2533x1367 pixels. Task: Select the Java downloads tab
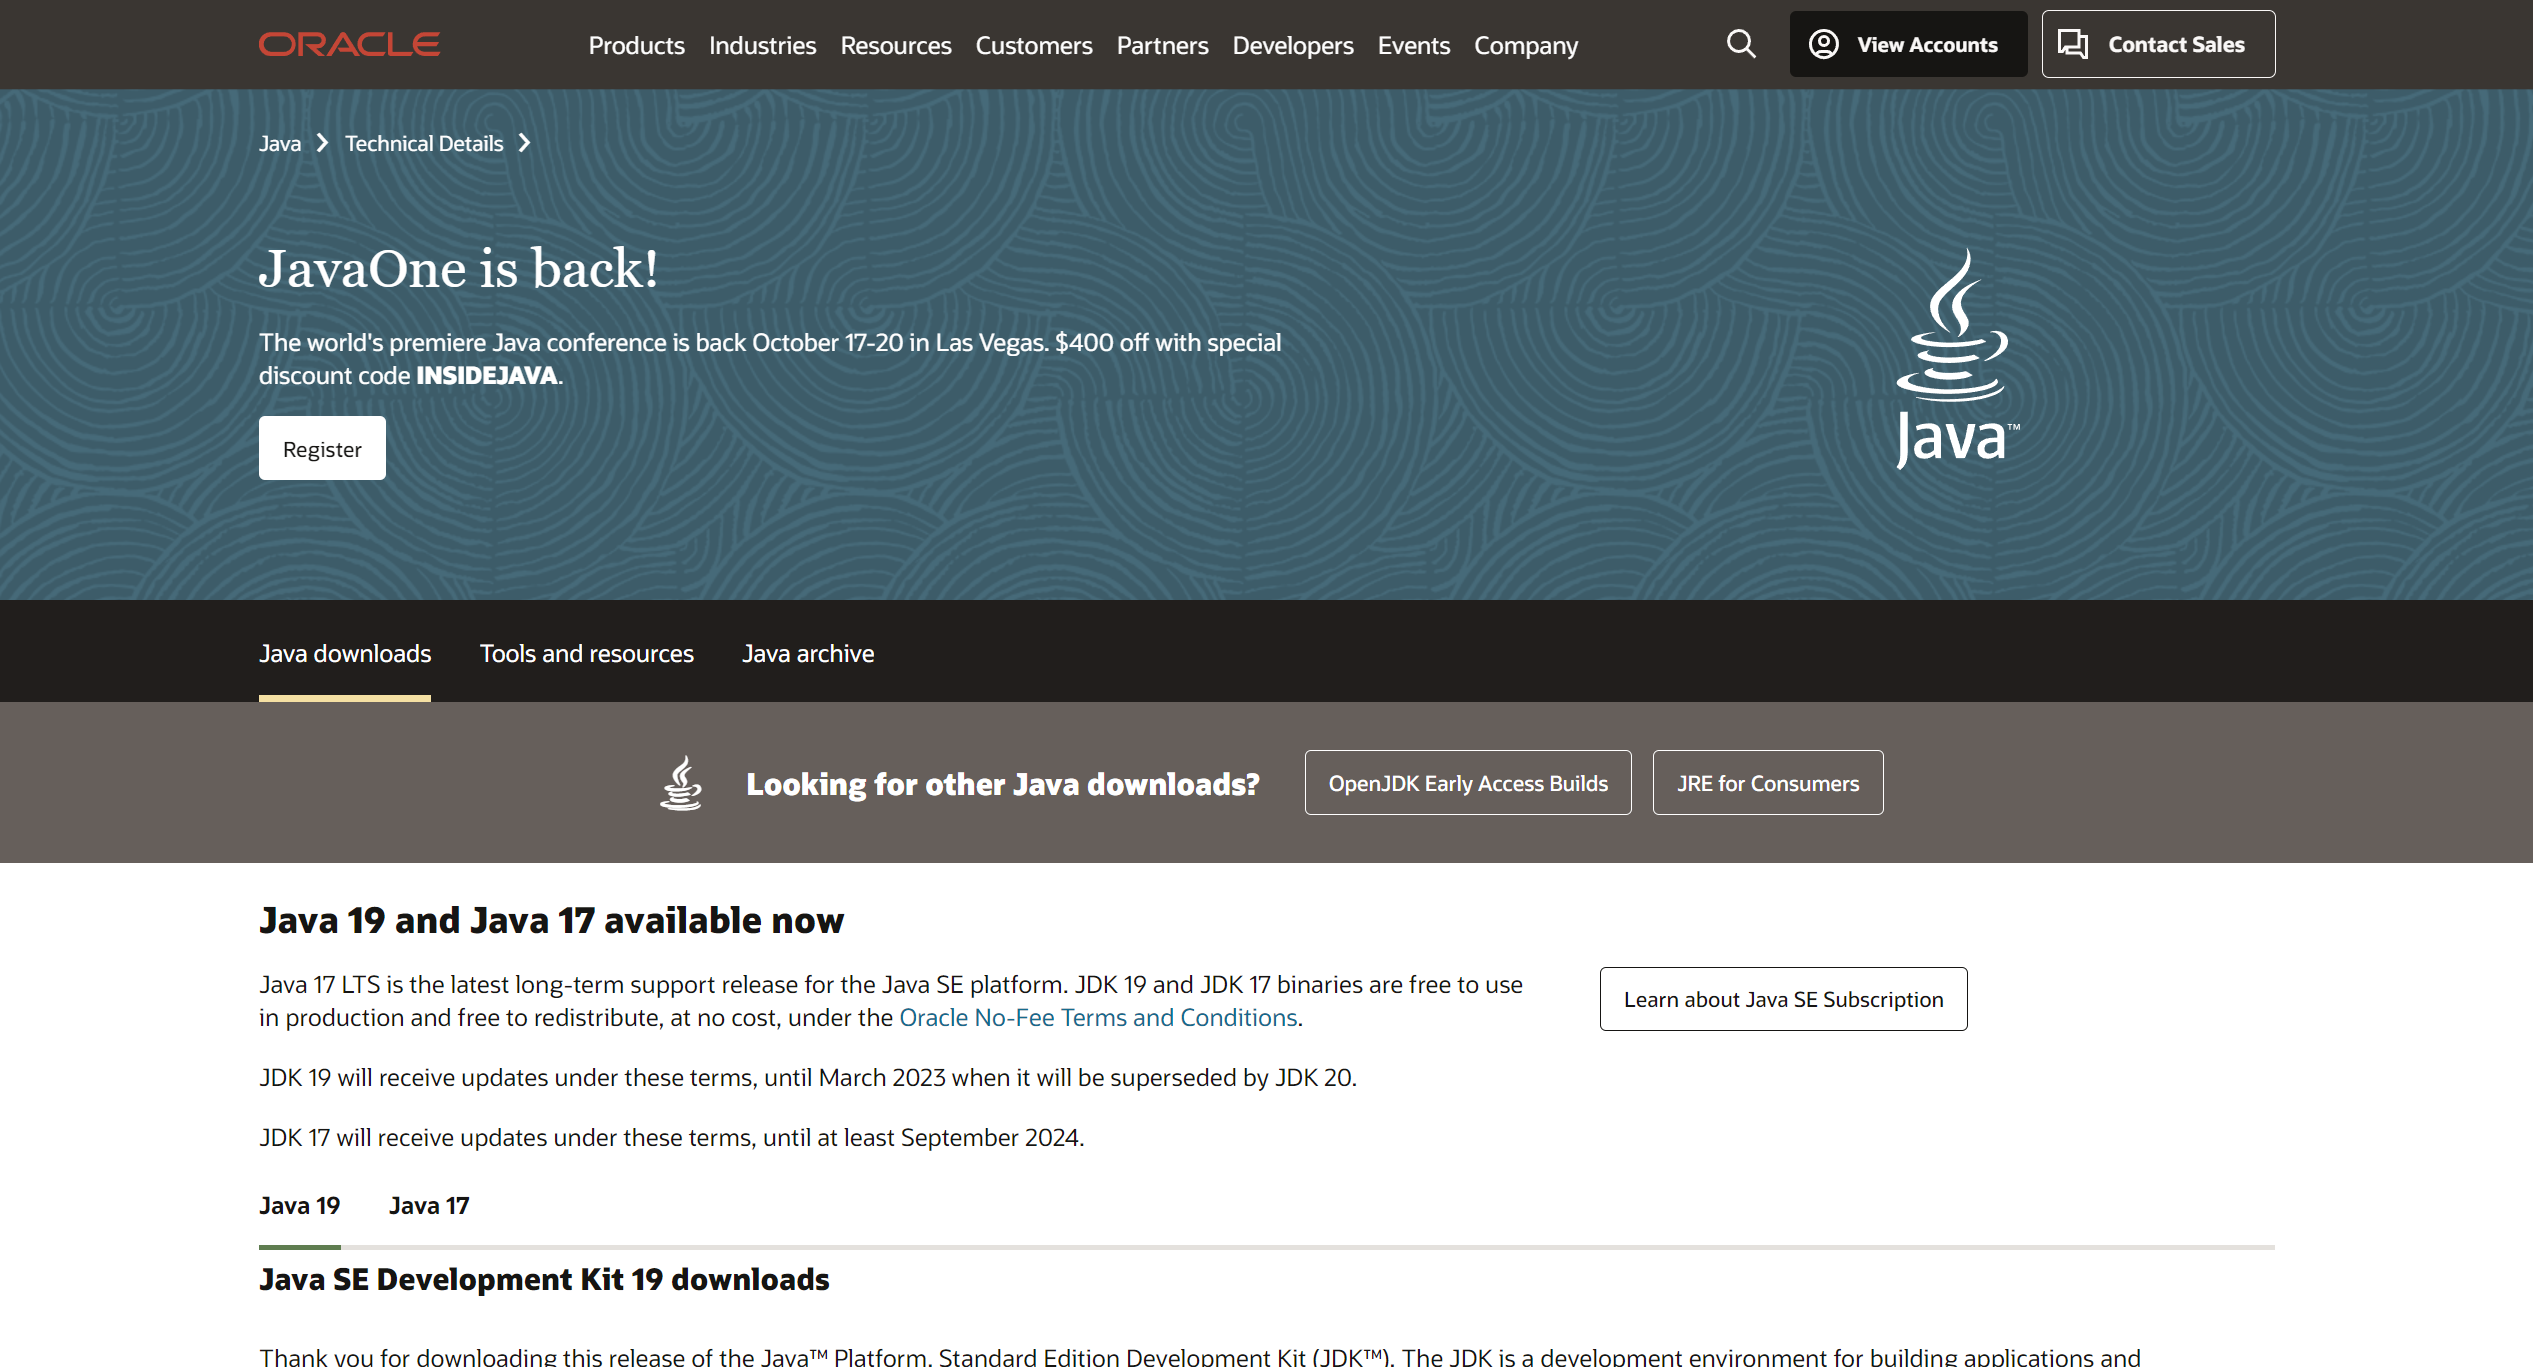(345, 653)
